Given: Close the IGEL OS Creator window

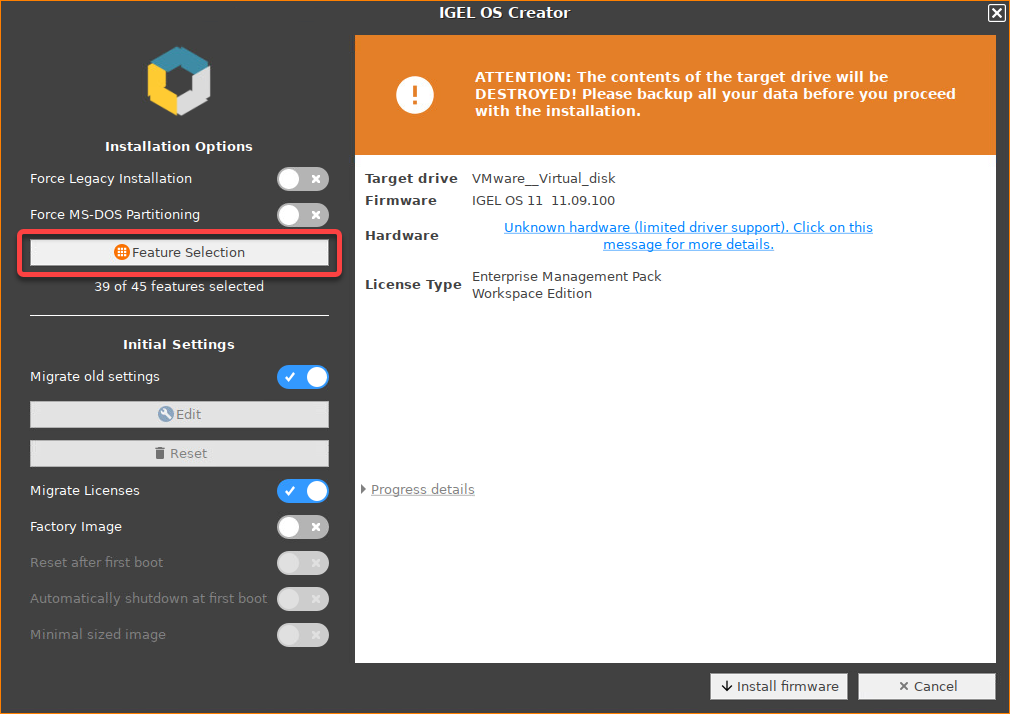Looking at the screenshot, I should click(x=996, y=13).
